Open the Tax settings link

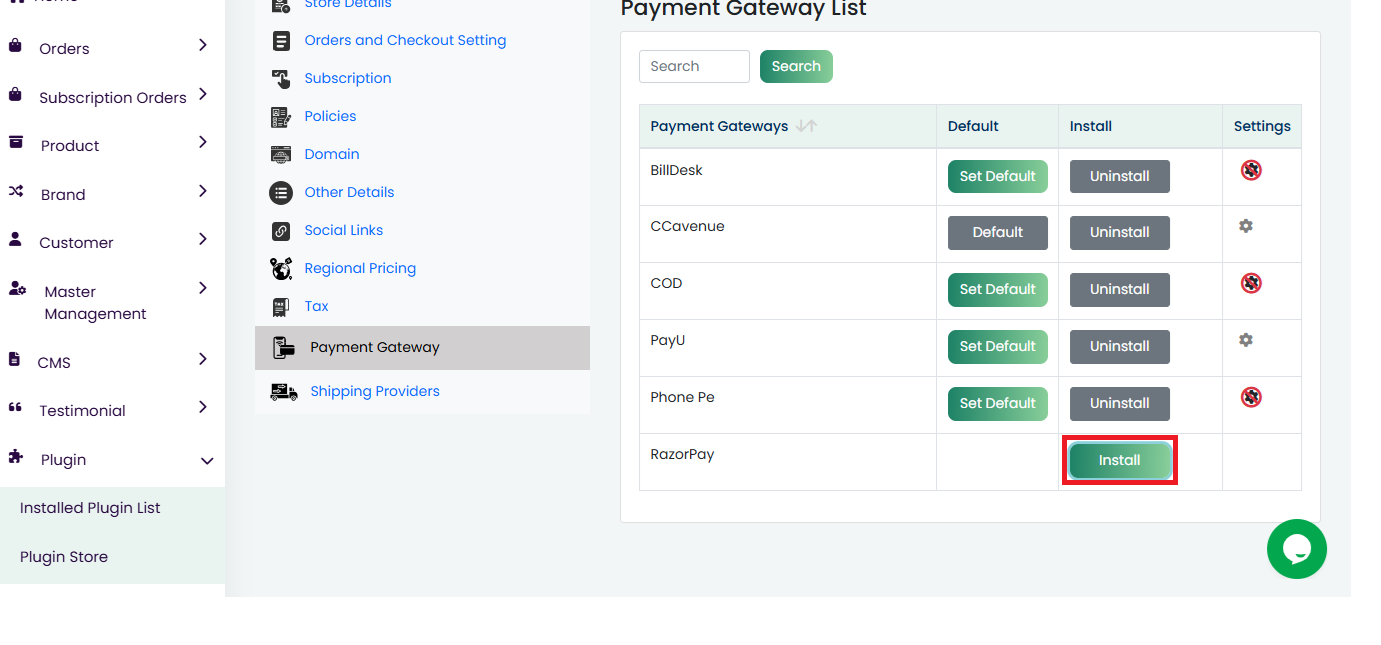click(x=316, y=306)
